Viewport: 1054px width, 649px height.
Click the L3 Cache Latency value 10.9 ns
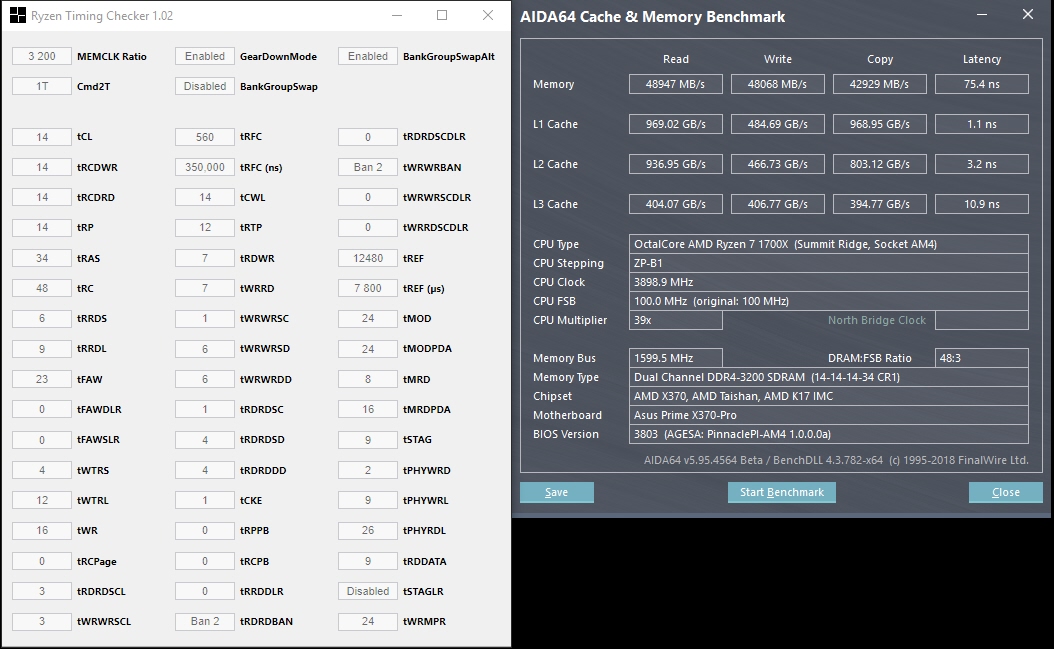pyautogui.click(x=981, y=204)
